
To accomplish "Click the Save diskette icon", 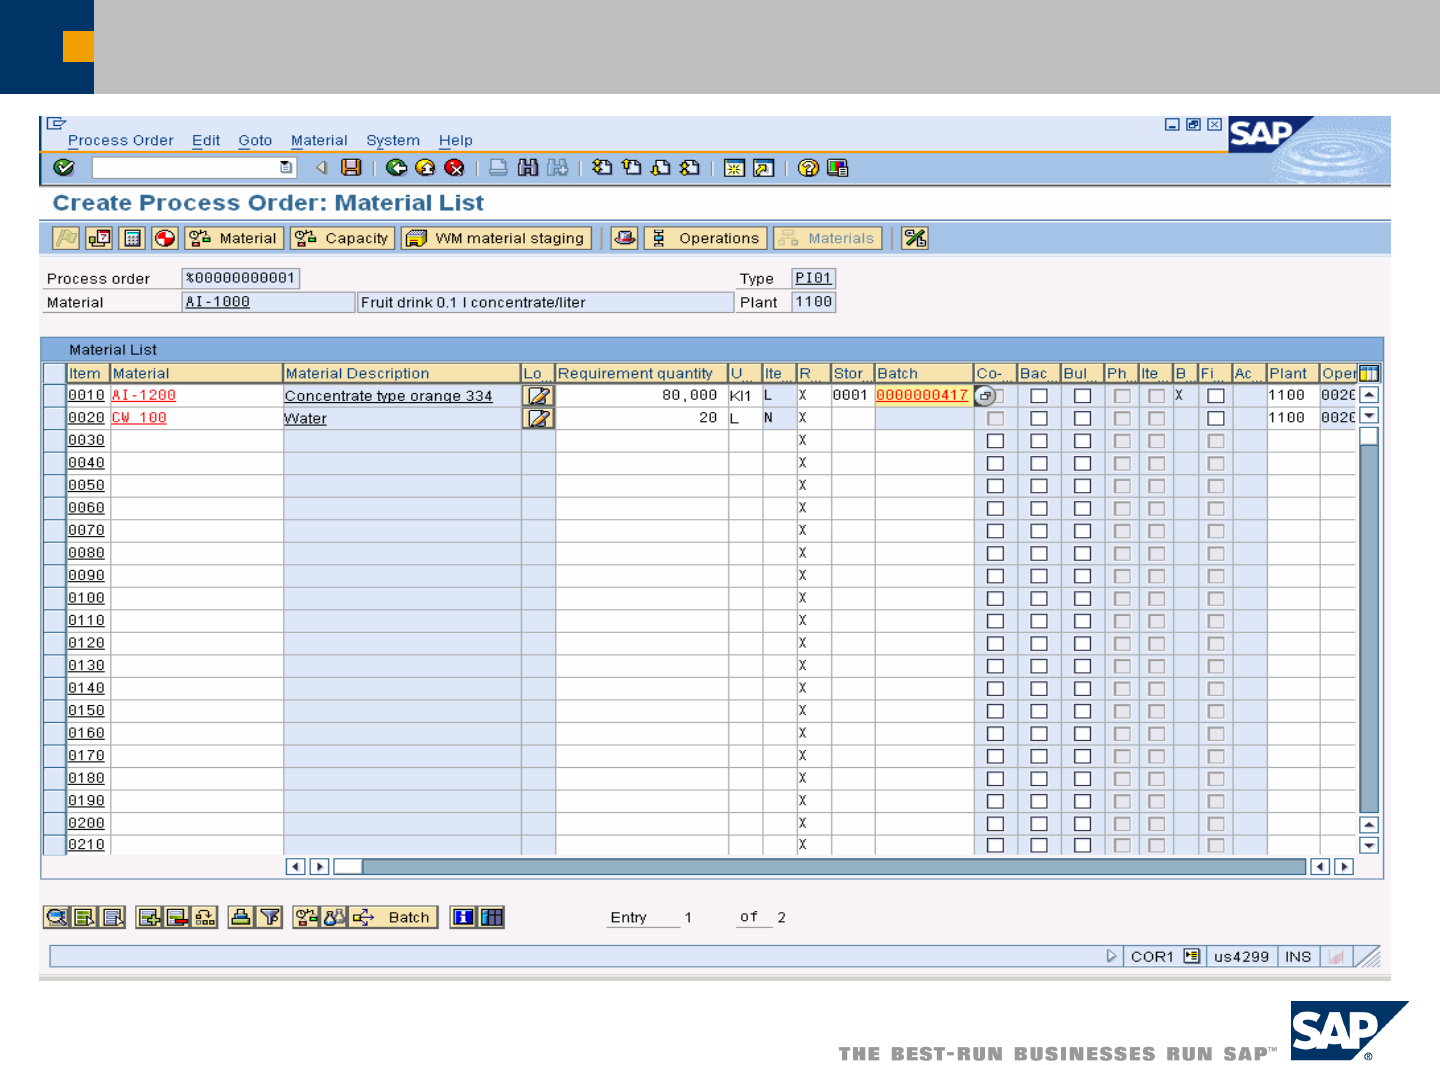I will (351, 168).
